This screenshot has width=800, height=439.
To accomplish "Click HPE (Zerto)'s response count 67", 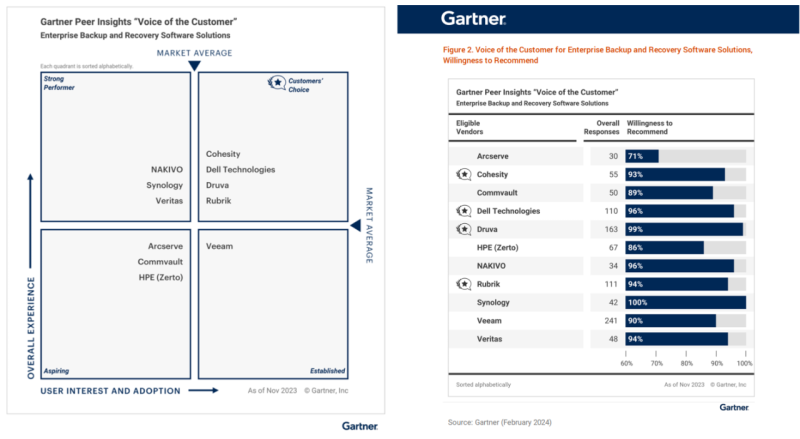I will tap(613, 248).
